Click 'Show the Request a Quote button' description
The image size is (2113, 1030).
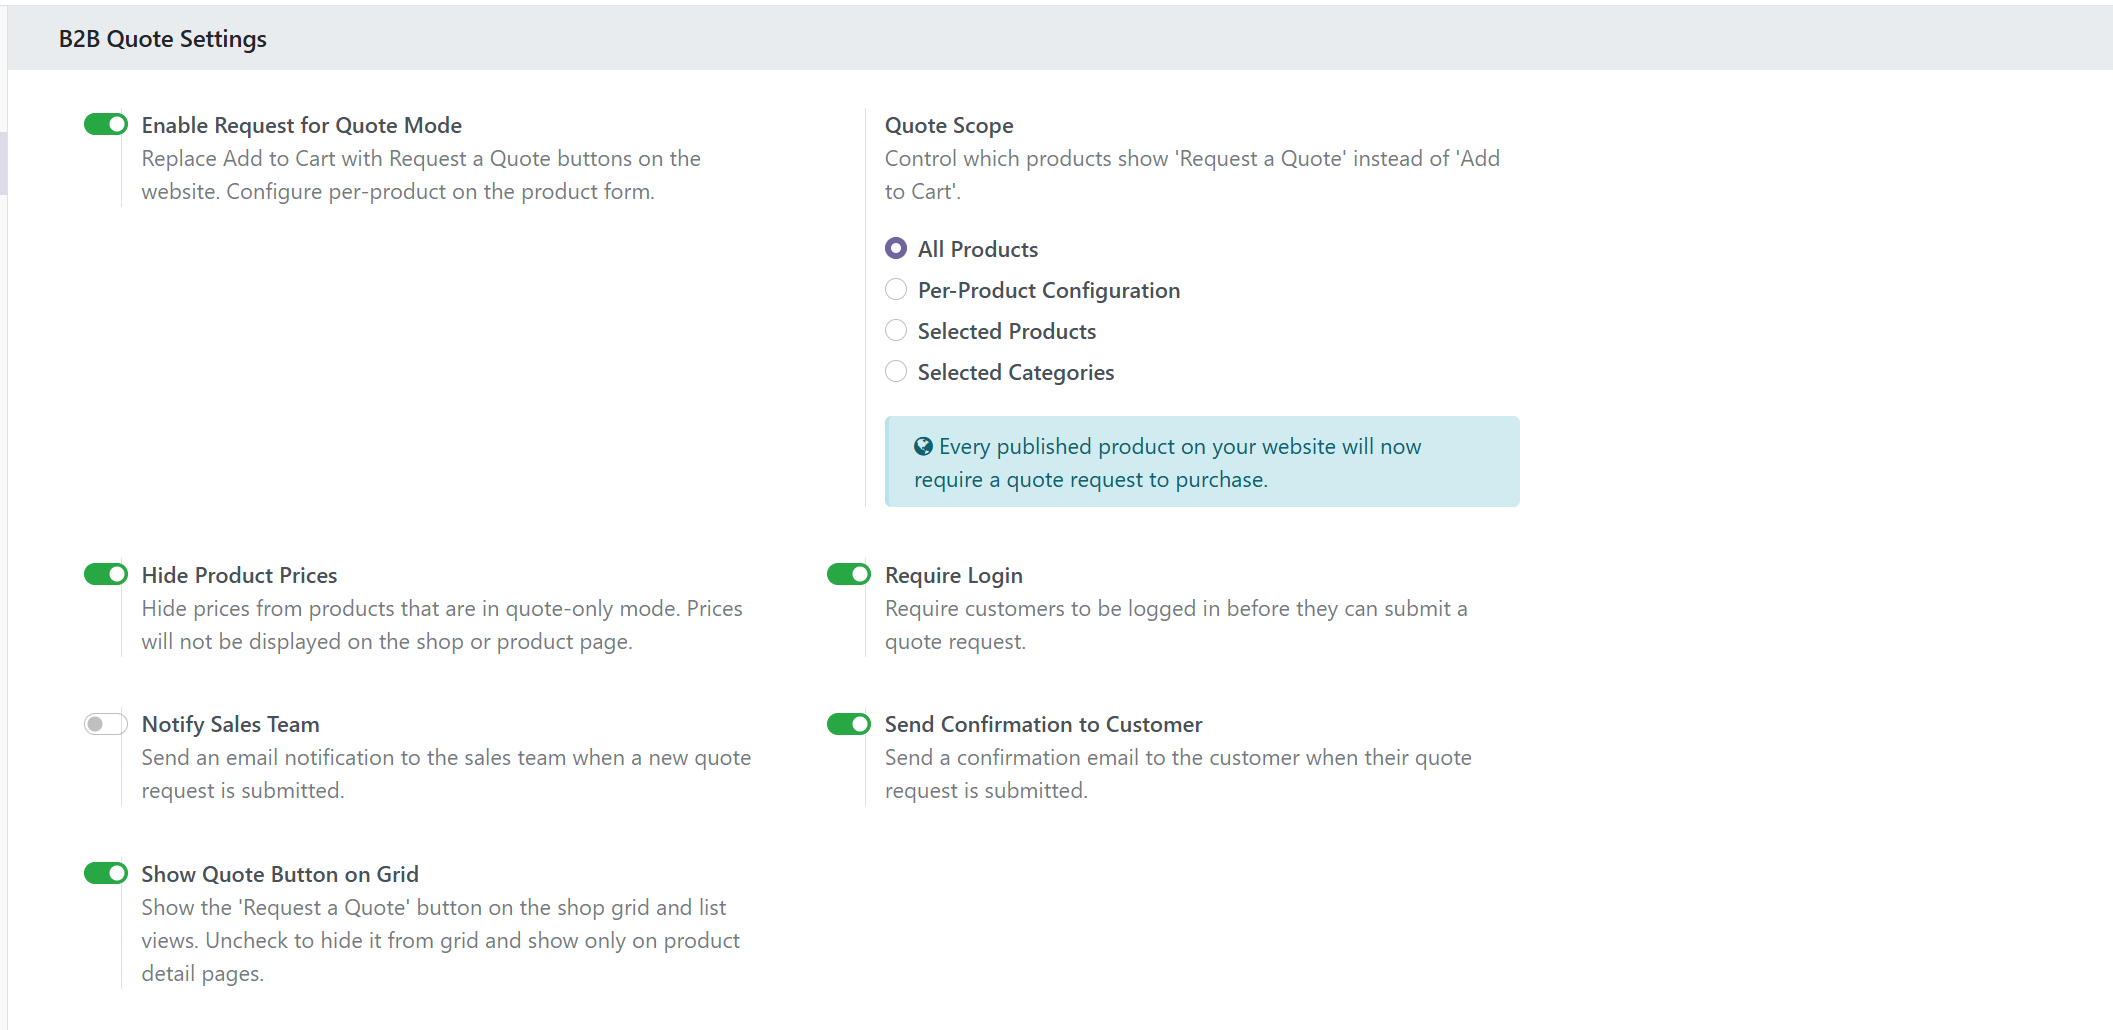coord(441,940)
